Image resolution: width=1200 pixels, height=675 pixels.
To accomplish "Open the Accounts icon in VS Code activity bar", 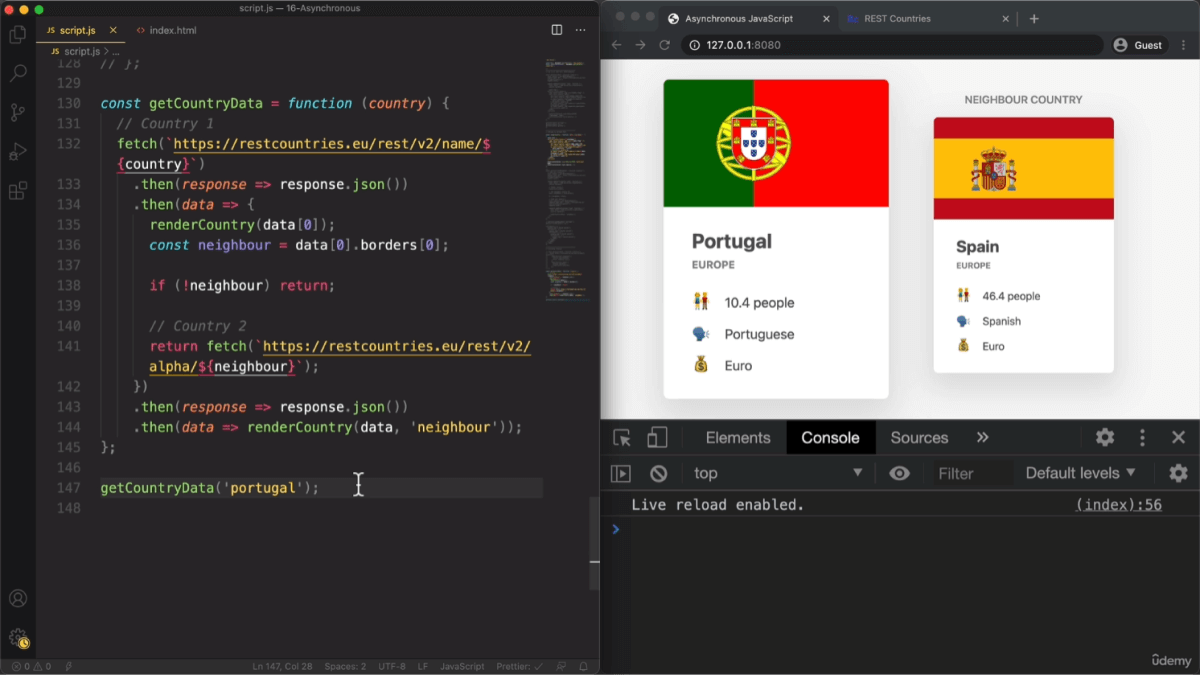I will coord(17,598).
